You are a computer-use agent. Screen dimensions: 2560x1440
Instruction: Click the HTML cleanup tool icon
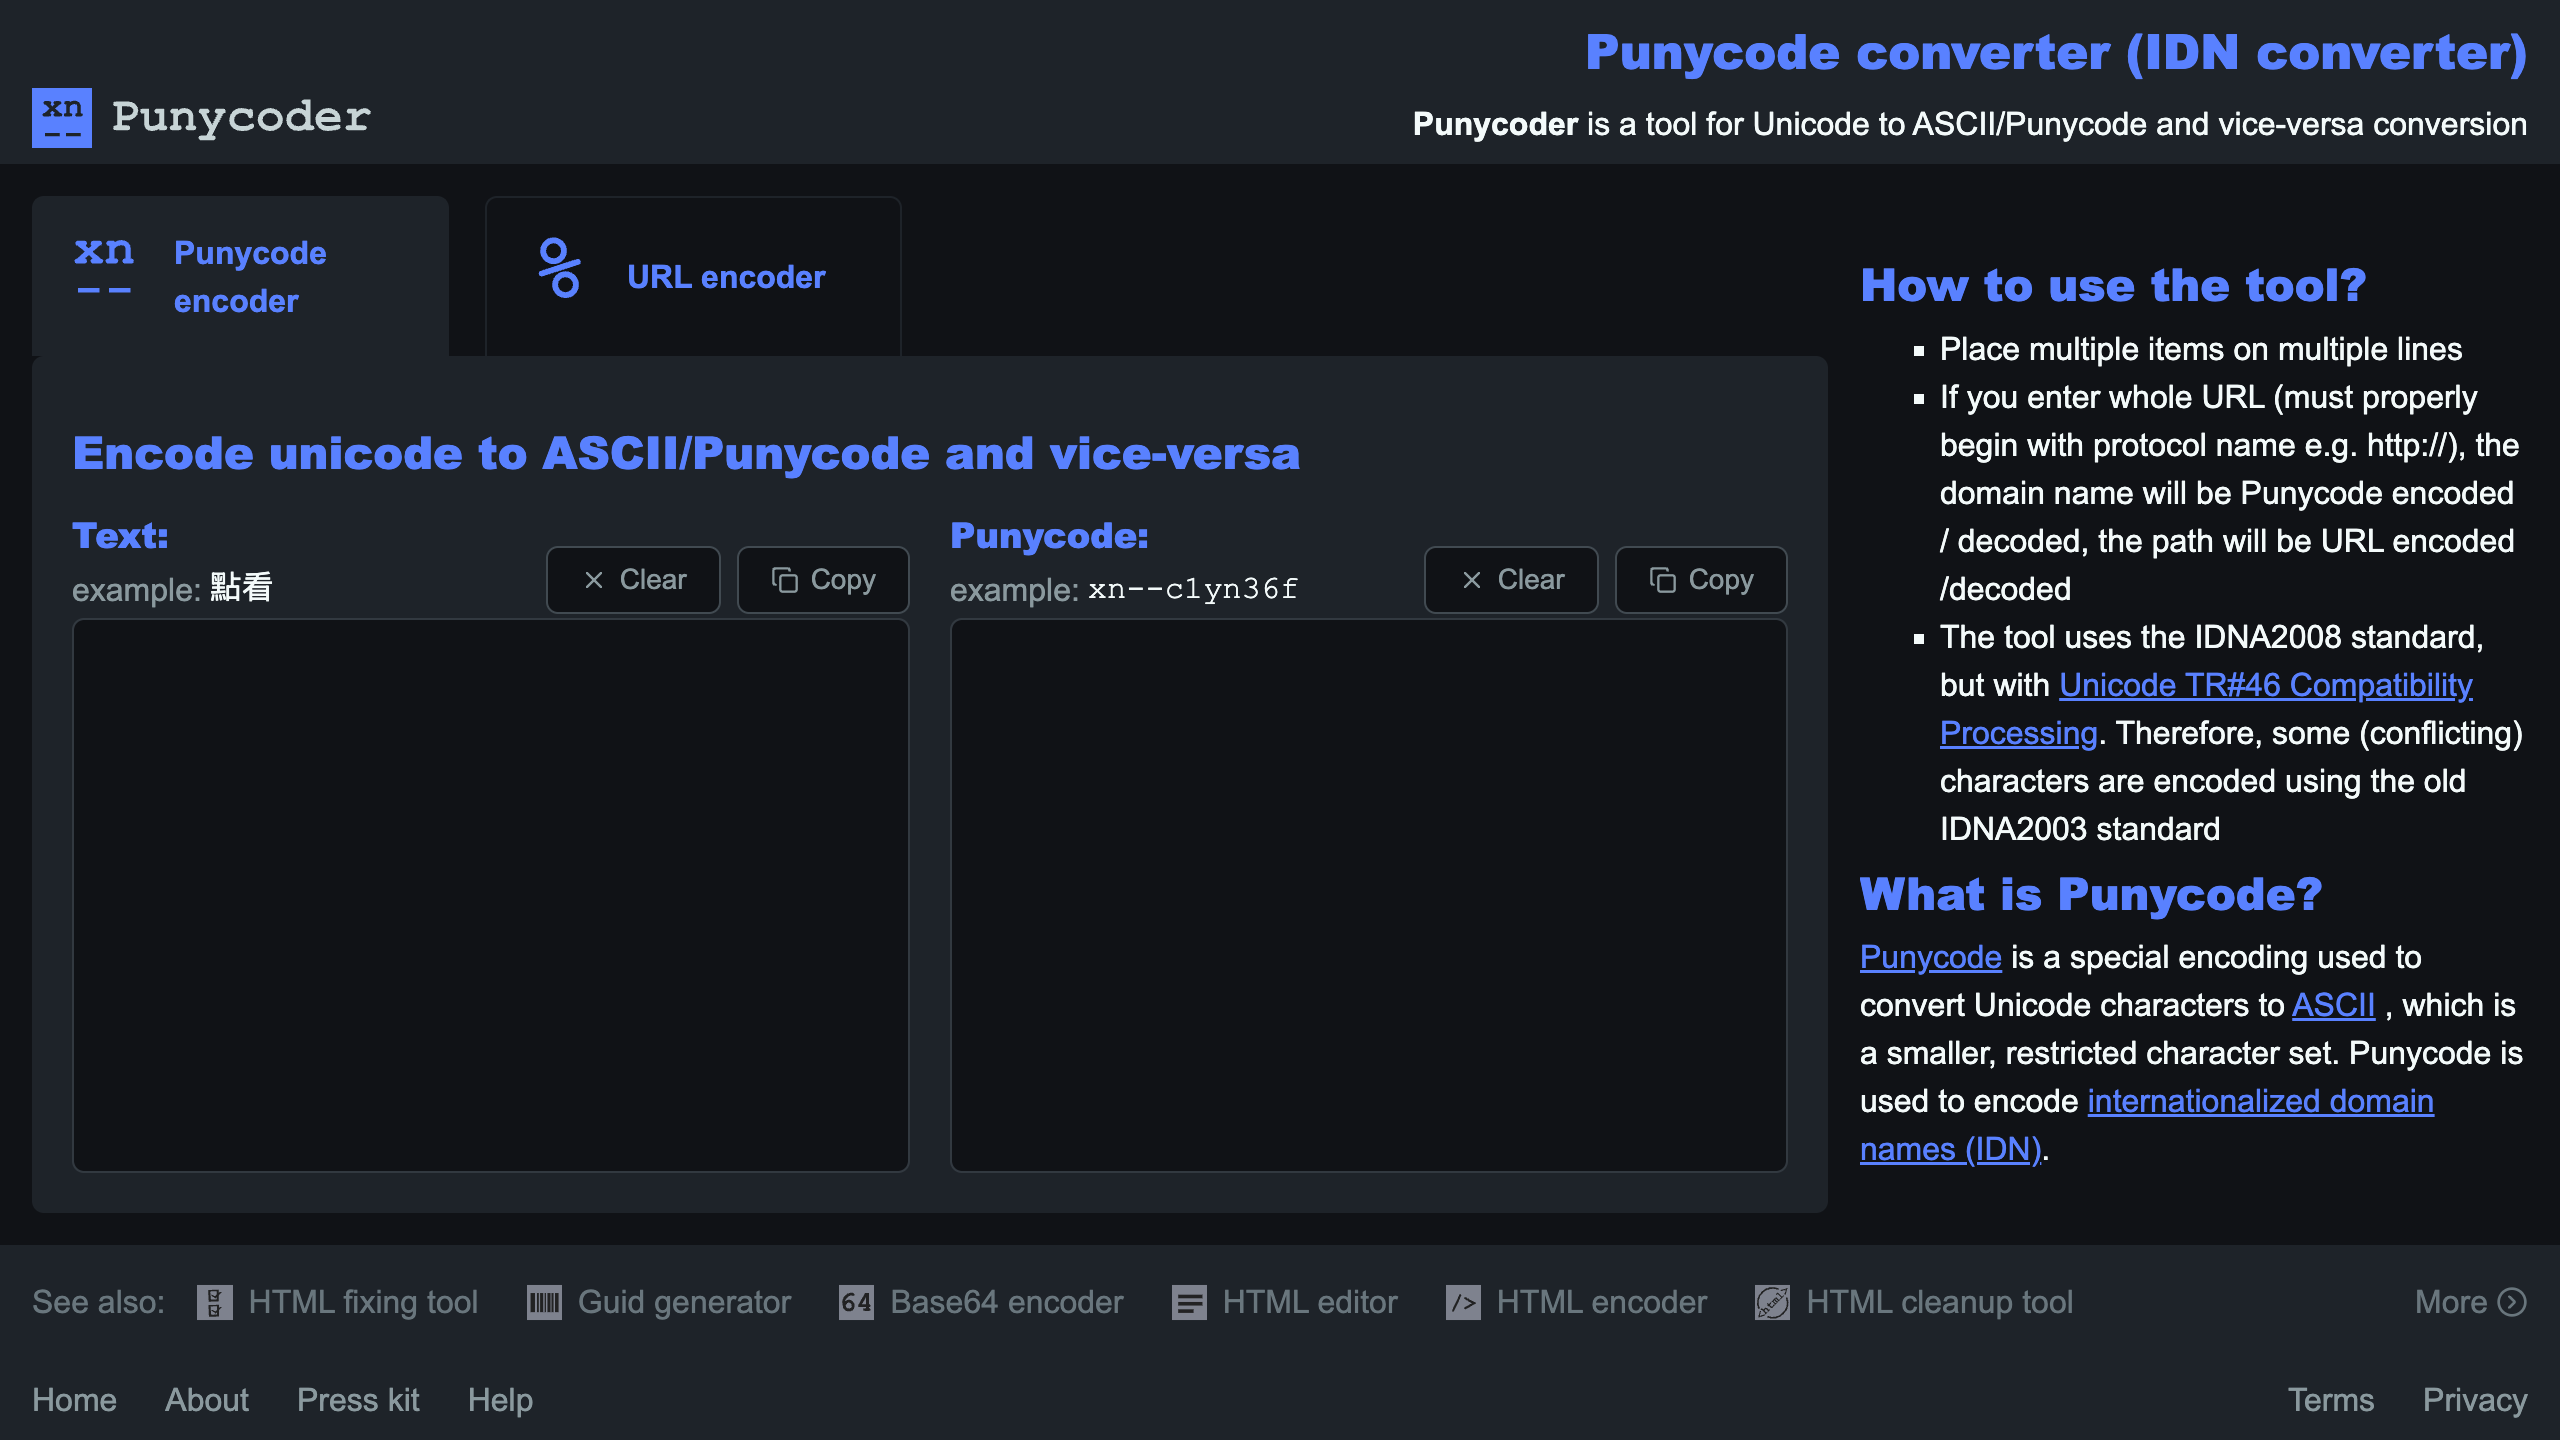1772,1303
